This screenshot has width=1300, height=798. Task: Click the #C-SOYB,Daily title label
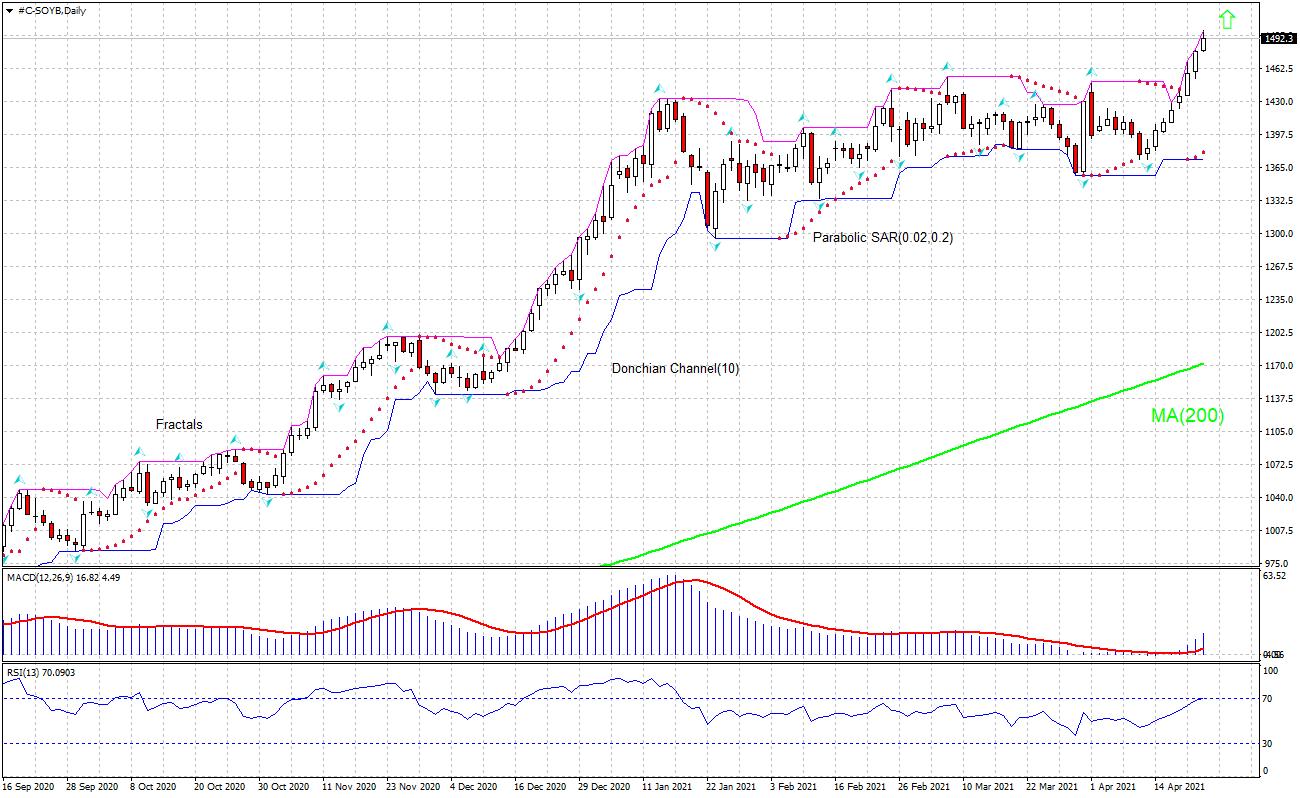tap(52, 12)
